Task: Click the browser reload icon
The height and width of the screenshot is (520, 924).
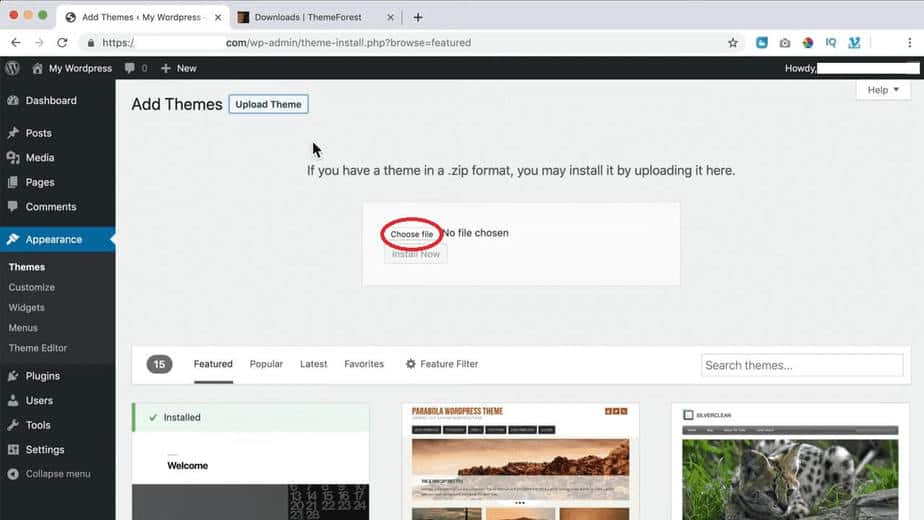Action: click(62, 43)
